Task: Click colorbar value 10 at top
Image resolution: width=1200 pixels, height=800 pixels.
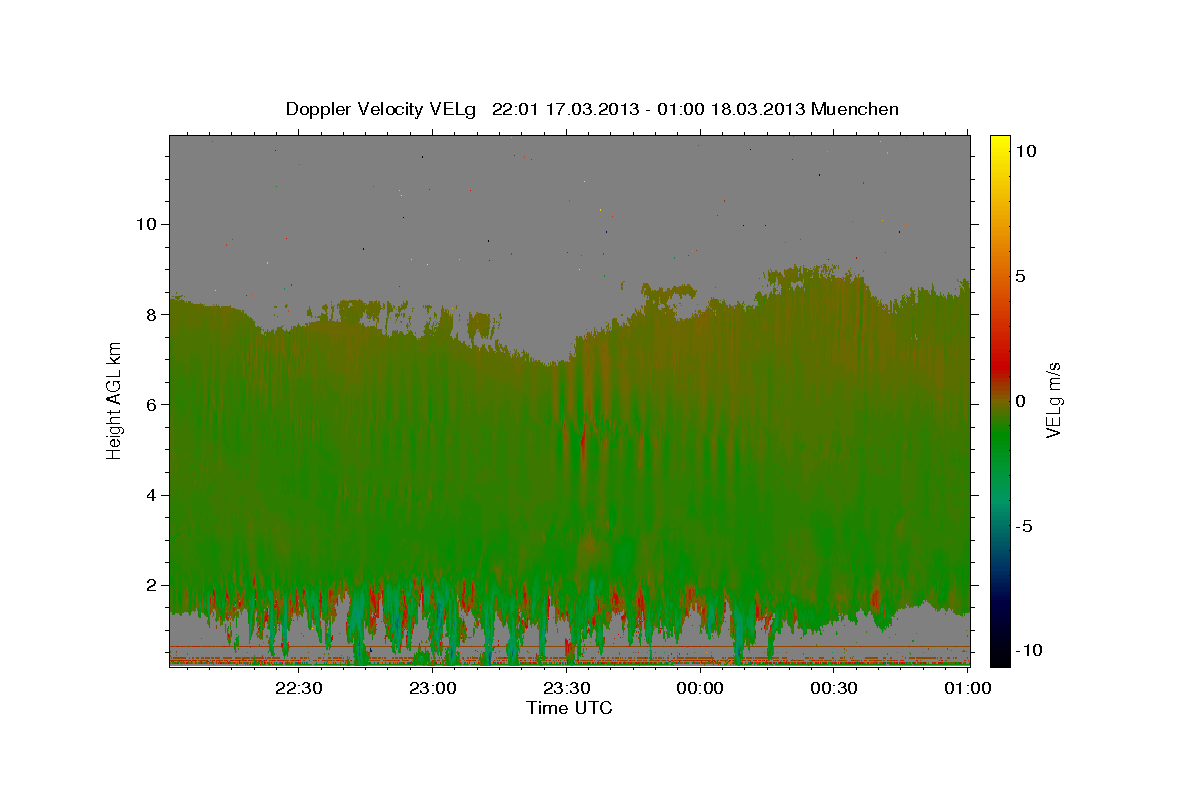Action: 1026,151
